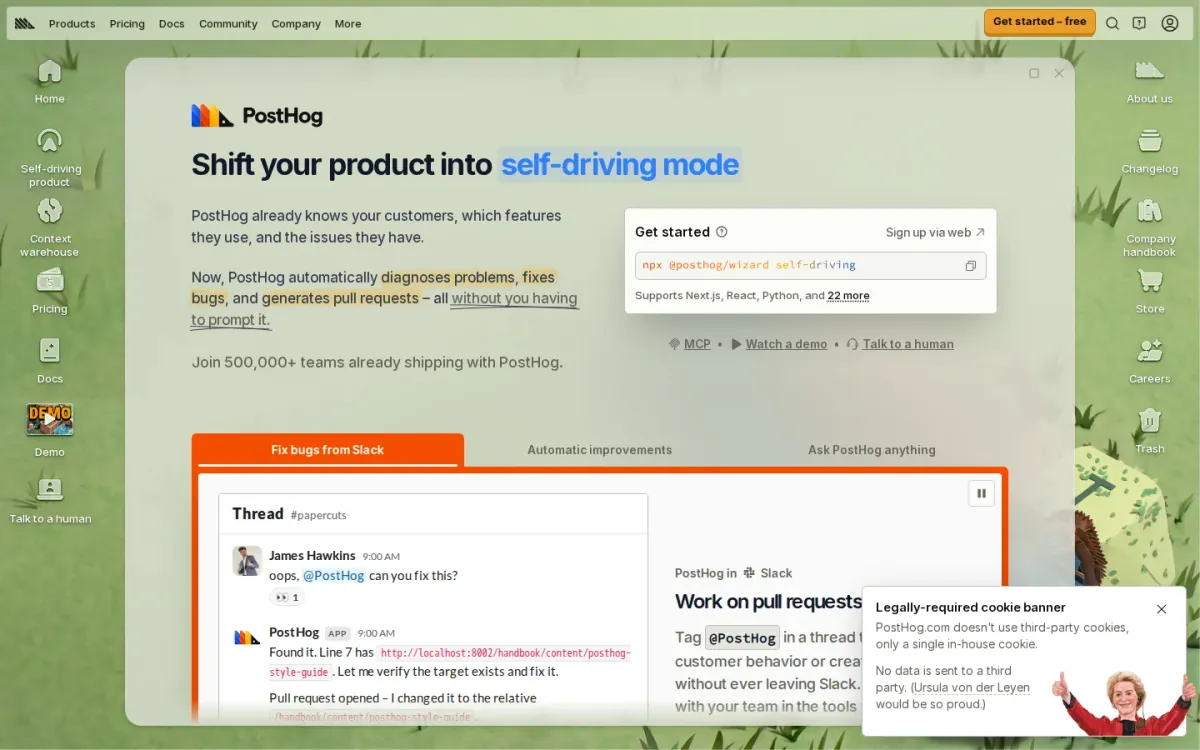Select the Automatic improvements tab
Viewport: 1200px width, 750px height.
pyautogui.click(x=600, y=450)
